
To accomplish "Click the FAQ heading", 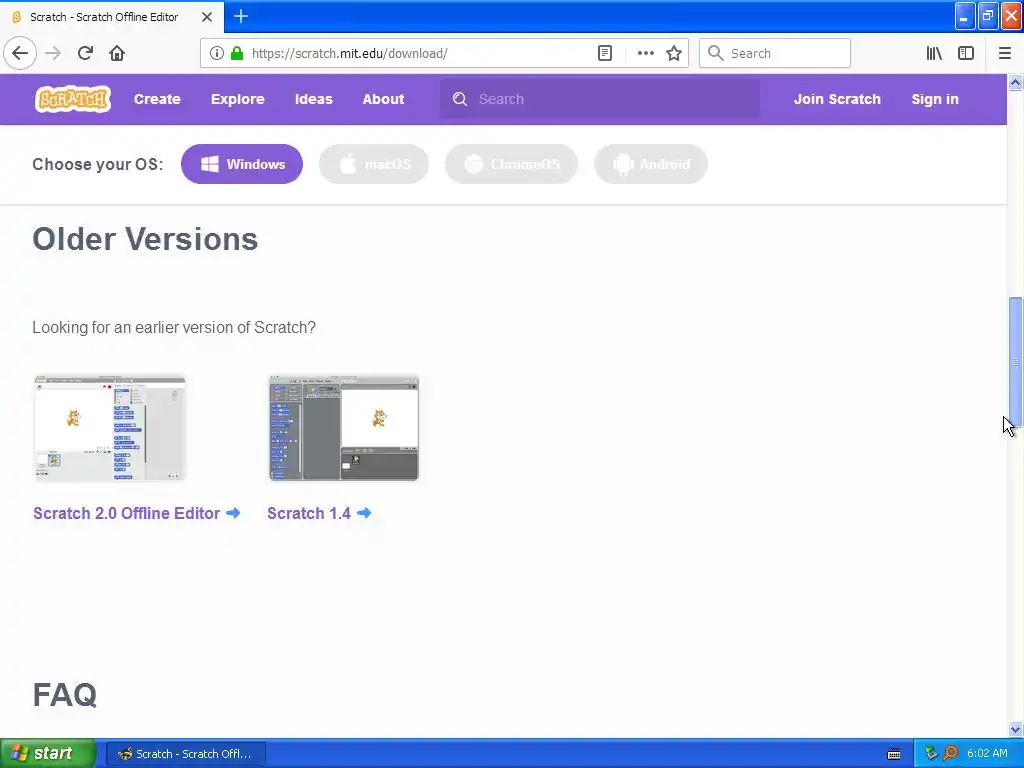I will (x=65, y=695).
